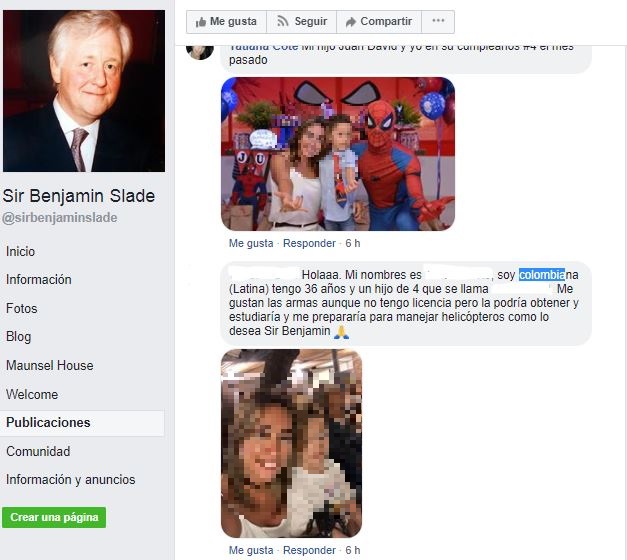Follow the page with Seguir button
Screen dimensions: 627x560
point(302,22)
